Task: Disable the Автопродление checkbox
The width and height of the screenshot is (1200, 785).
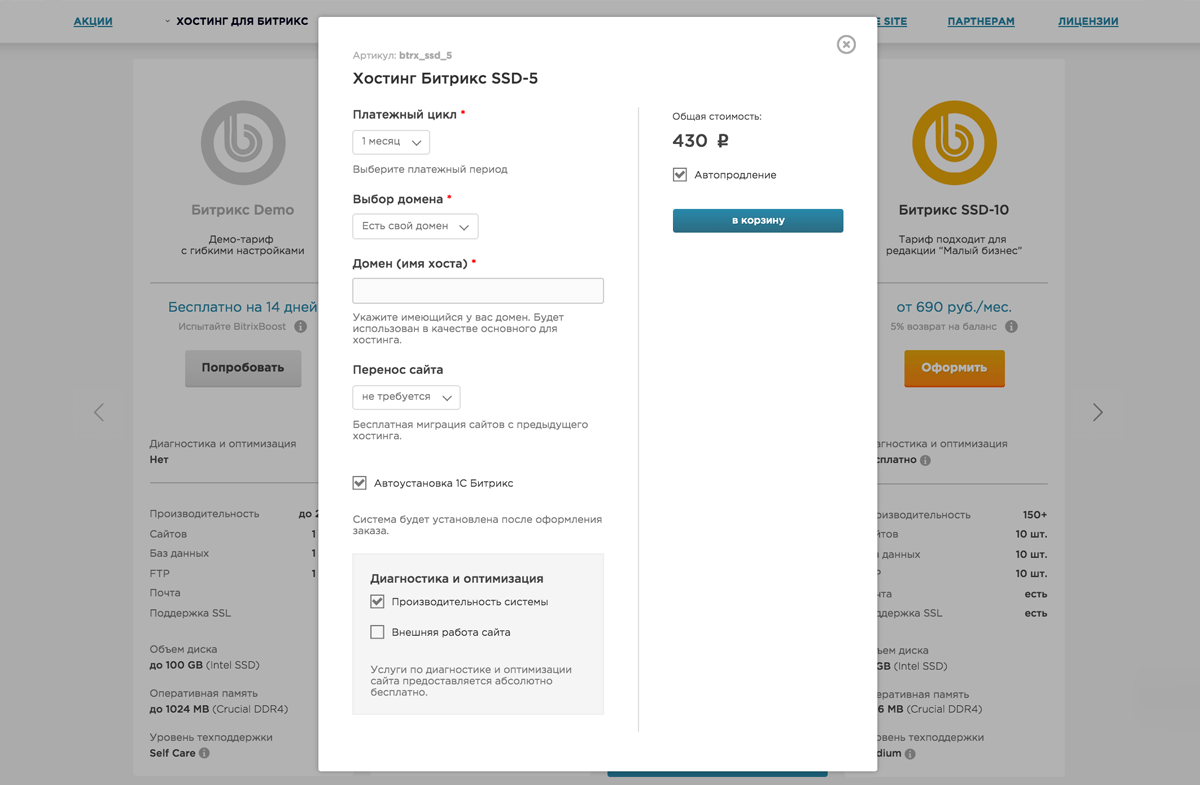Action: [679, 174]
